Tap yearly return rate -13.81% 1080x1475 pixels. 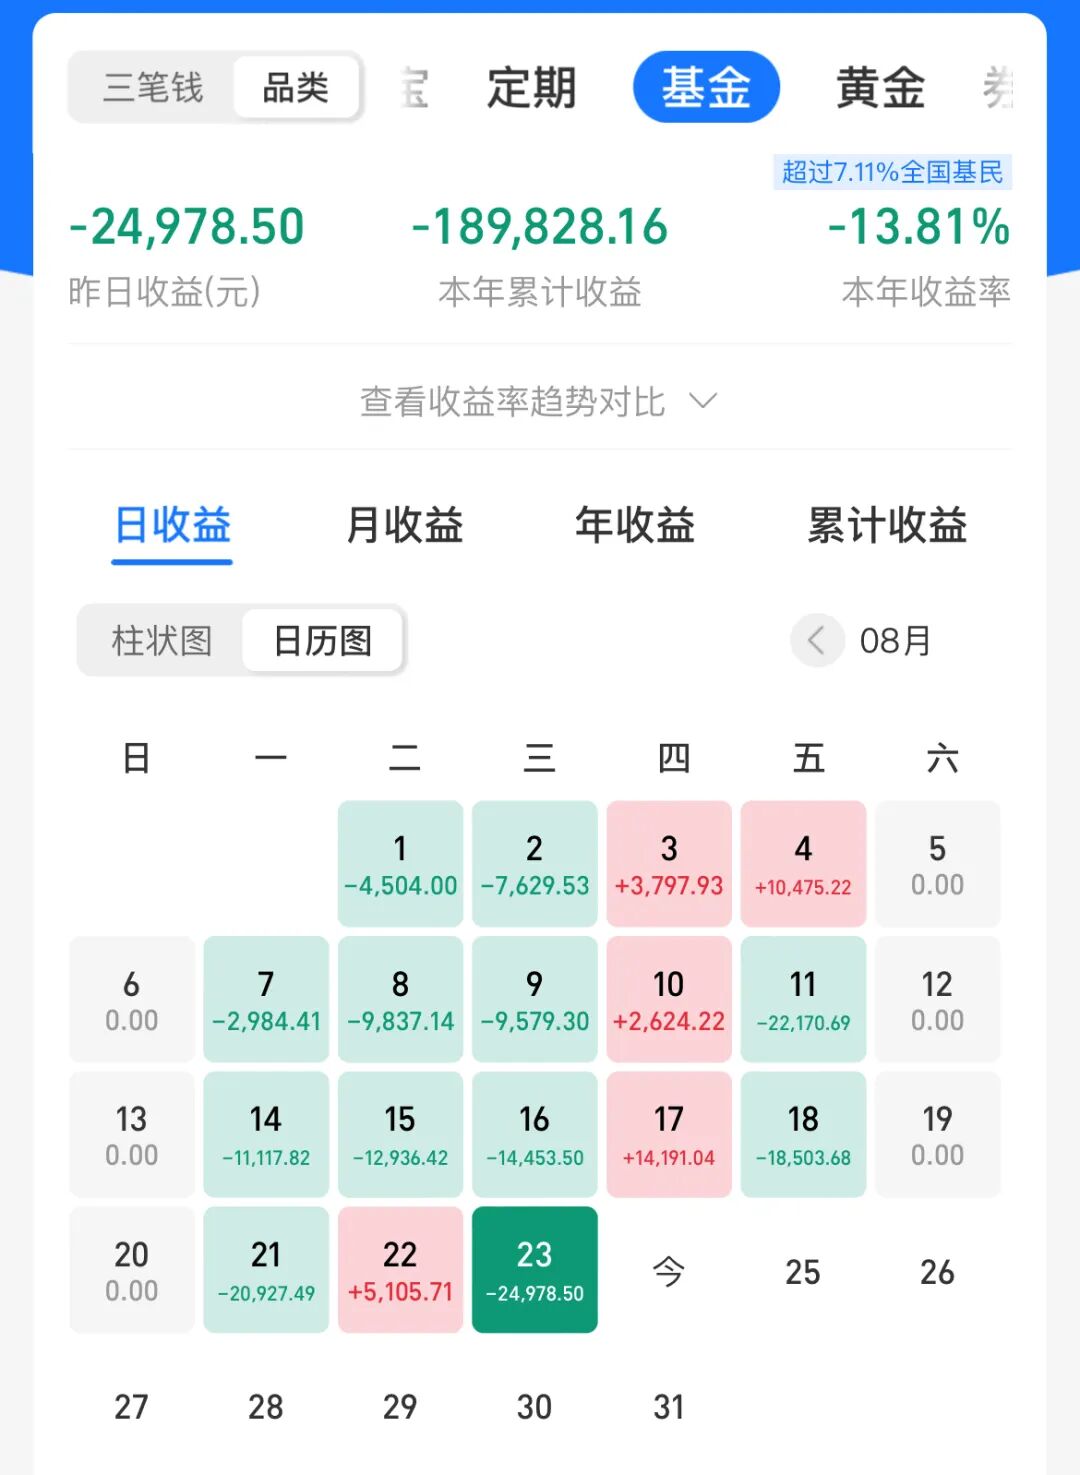tap(919, 227)
